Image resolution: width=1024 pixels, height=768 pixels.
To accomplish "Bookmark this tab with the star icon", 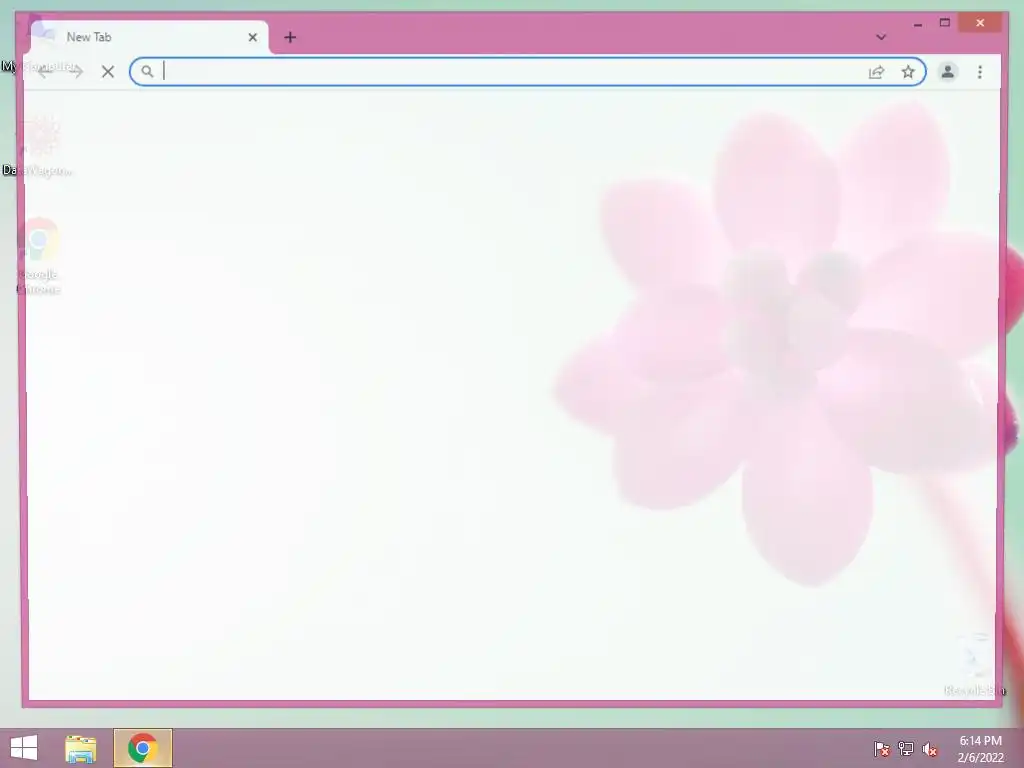I will pyautogui.click(x=908, y=72).
